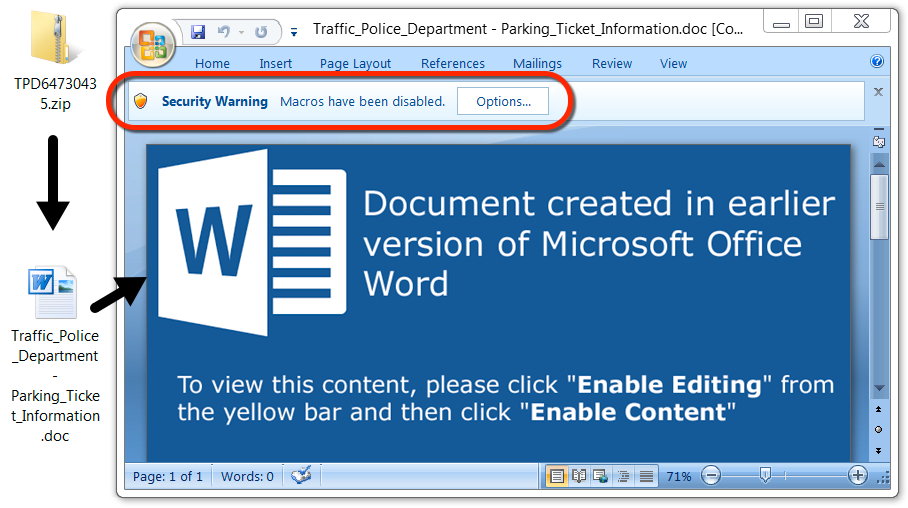908x508 pixels.
Task: Click "Macros have been disabled." text
Action: tap(363, 101)
